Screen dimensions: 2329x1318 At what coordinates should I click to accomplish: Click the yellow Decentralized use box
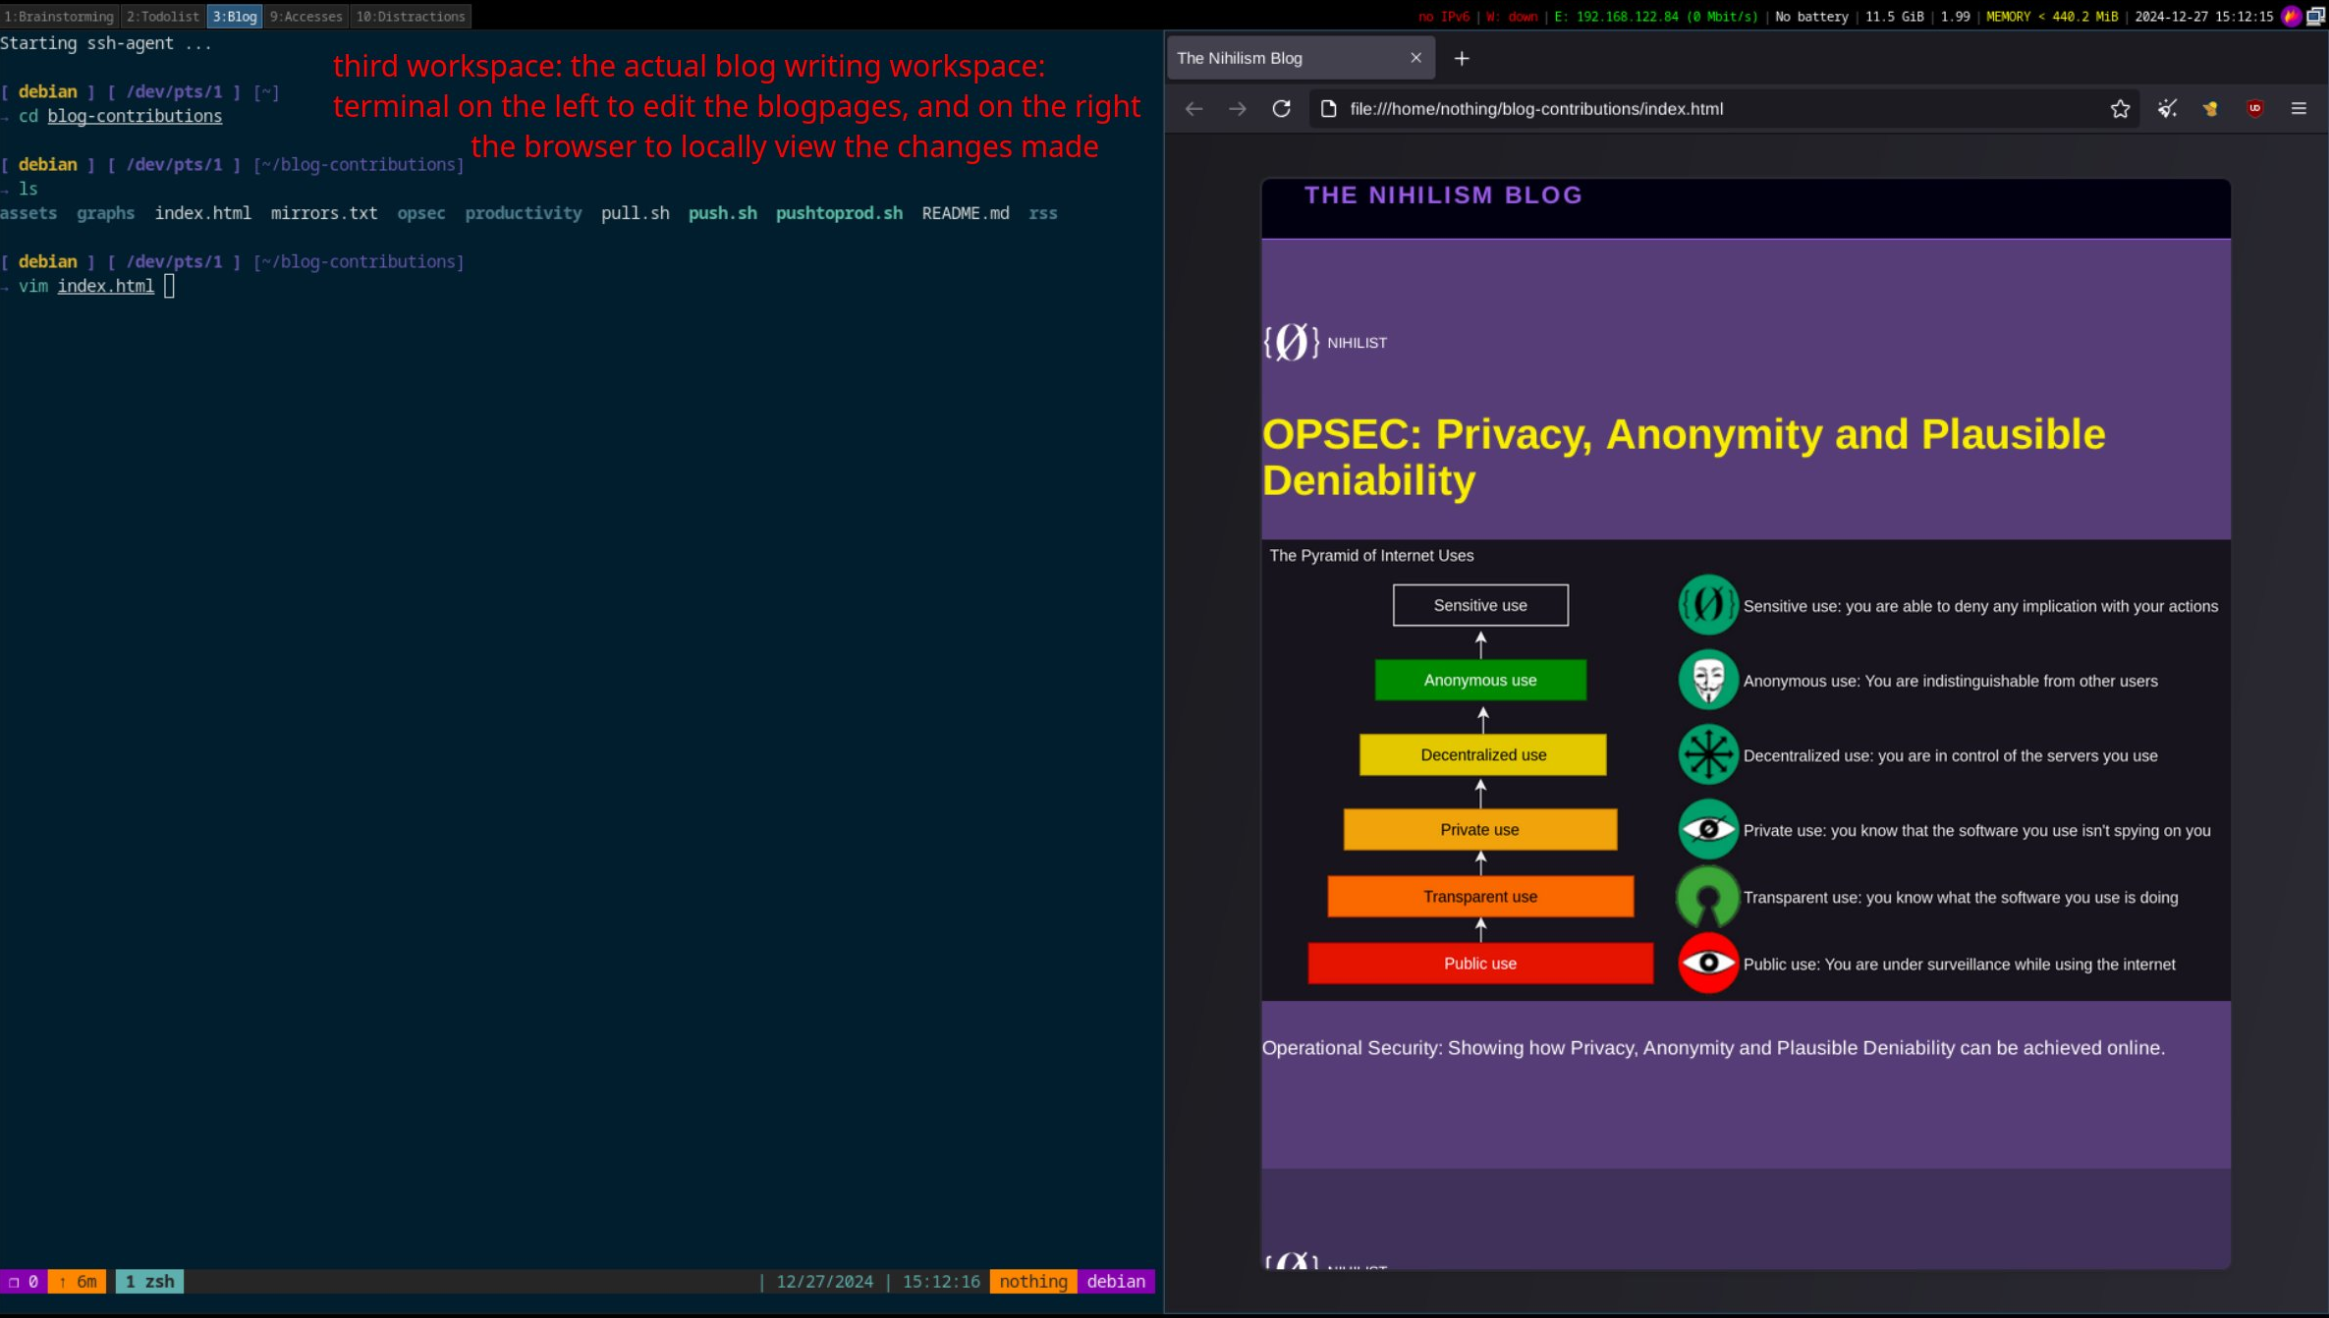click(x=1483, y=755)
